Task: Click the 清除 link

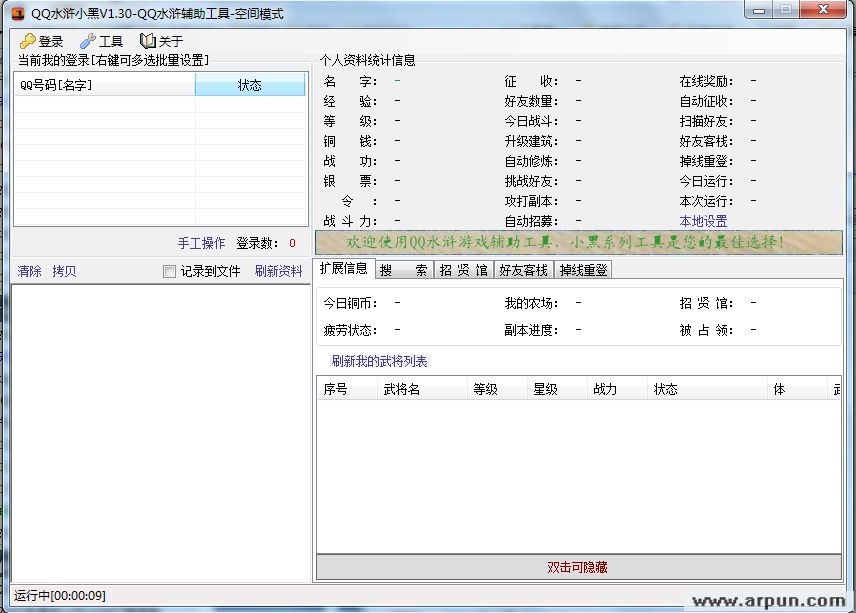Action: pos(29,271)
